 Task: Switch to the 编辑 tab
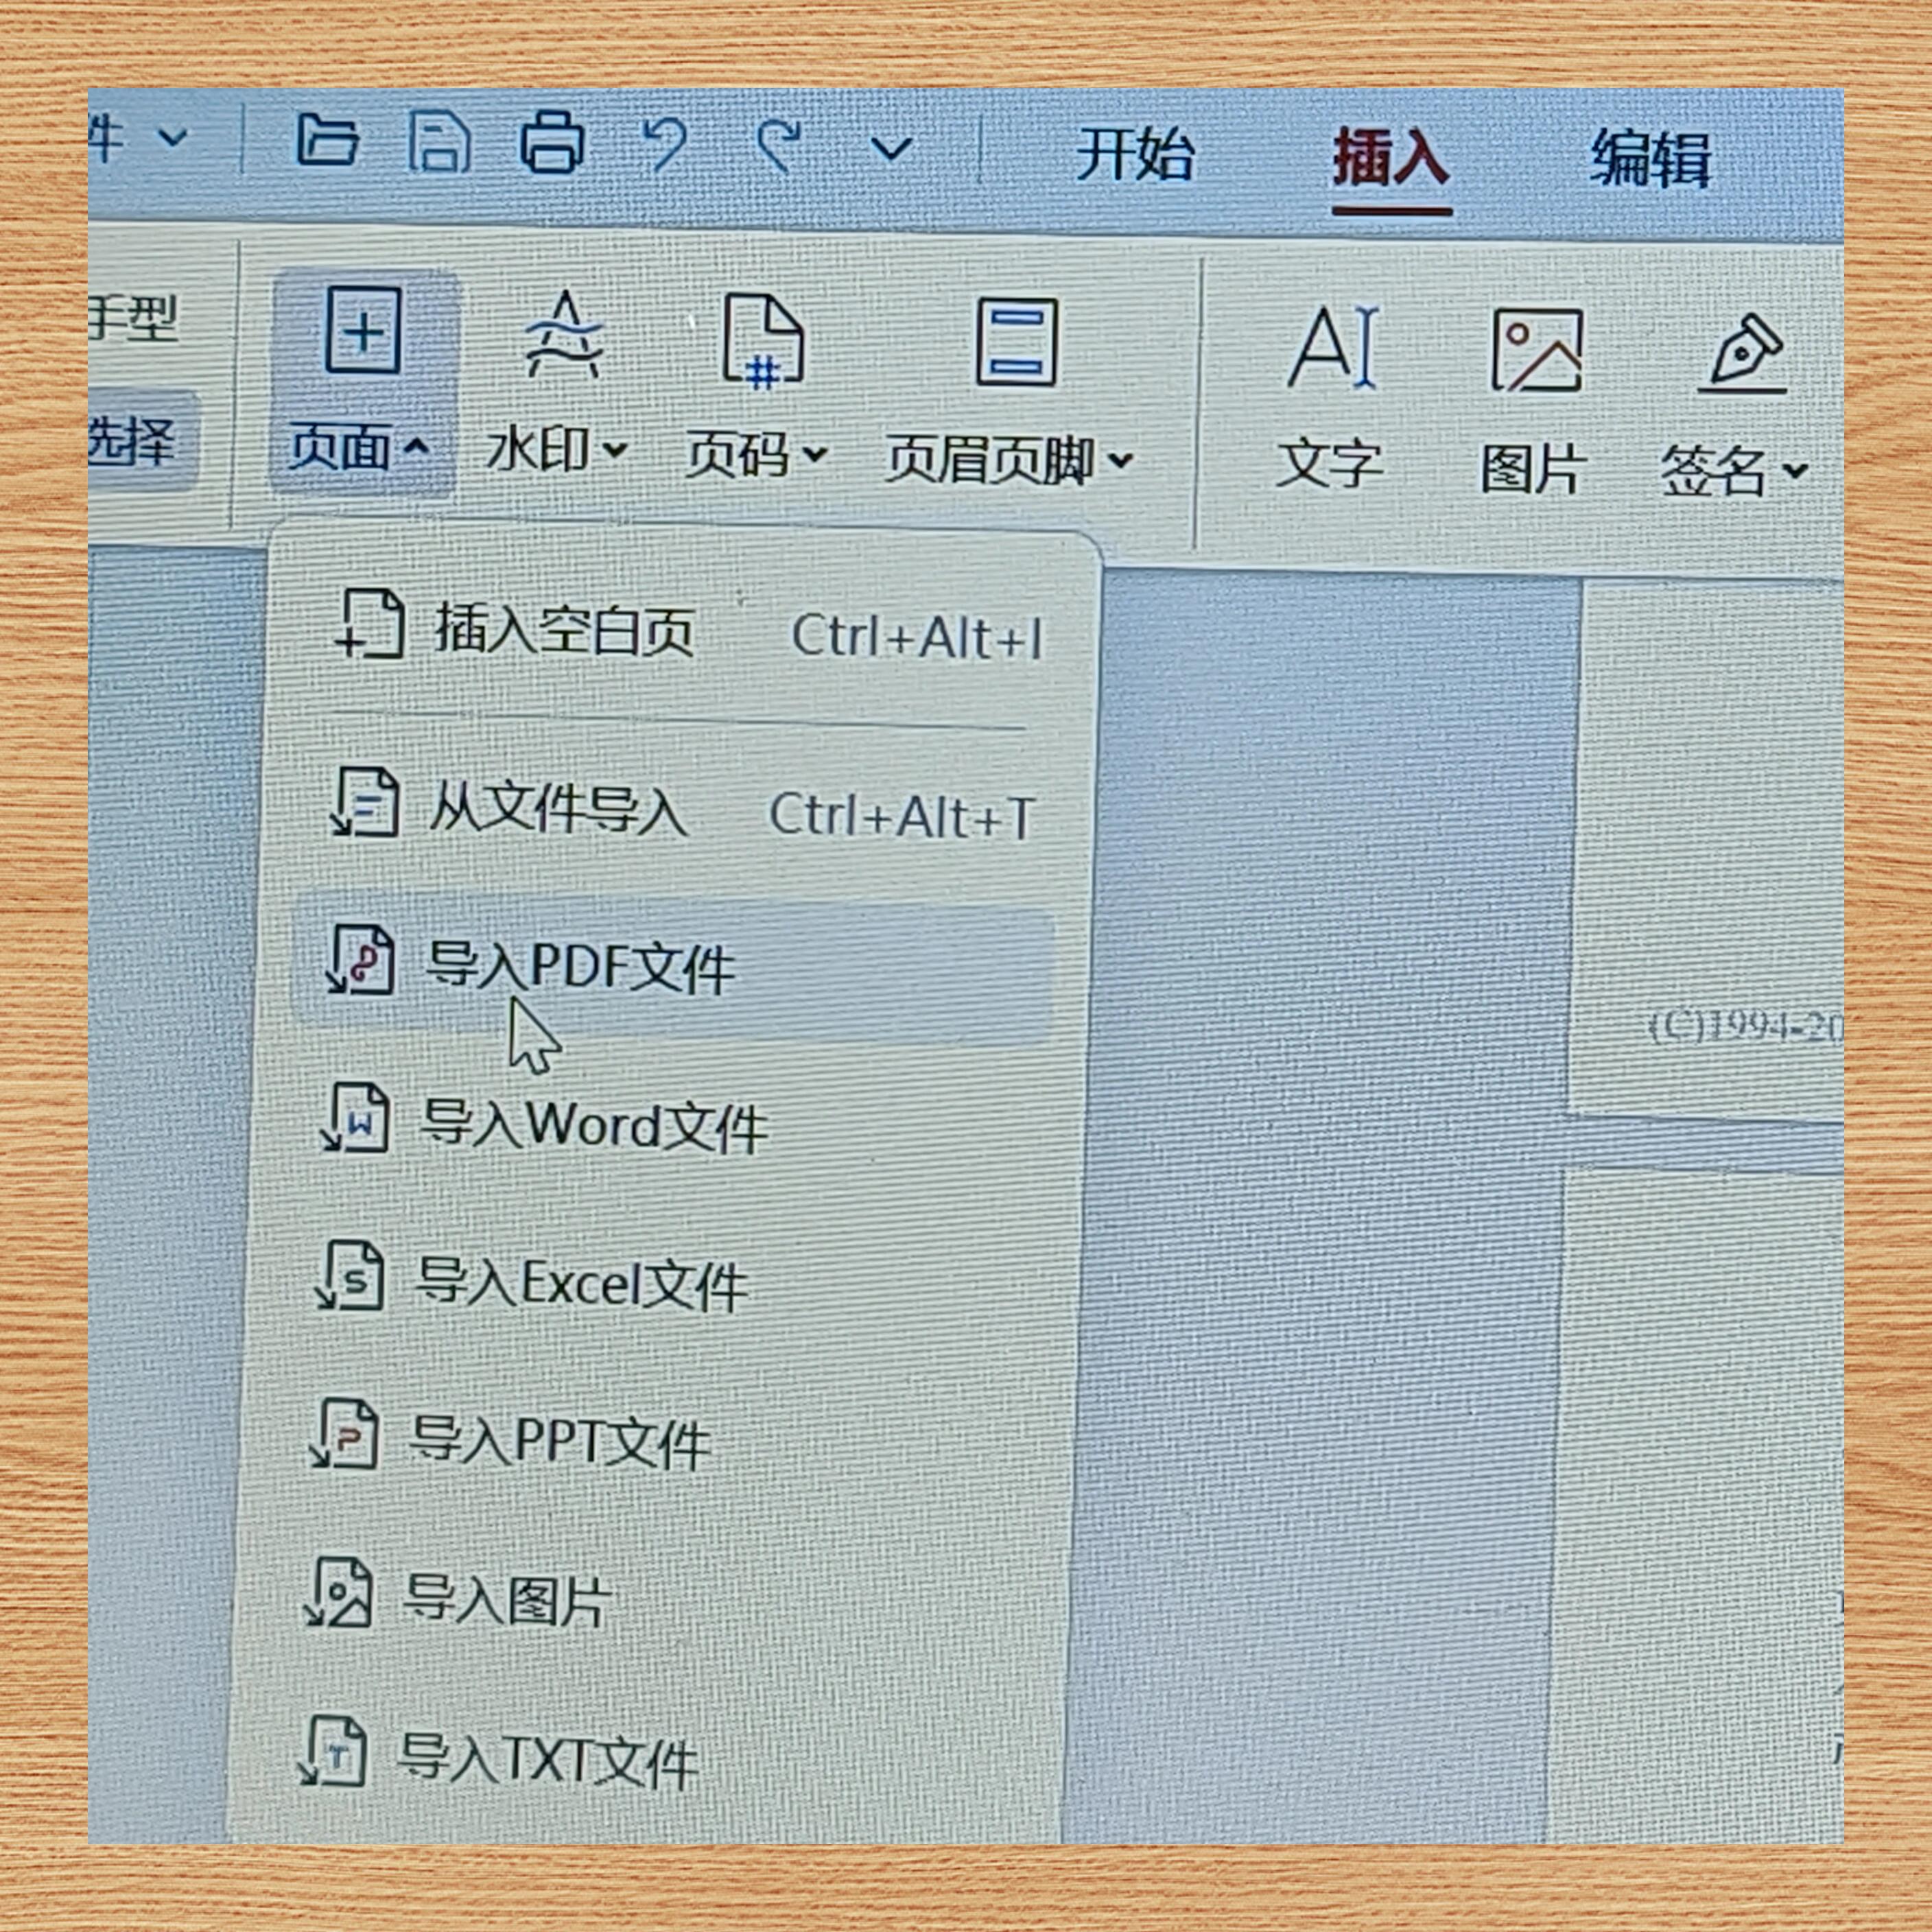(x=1651, y=158)
